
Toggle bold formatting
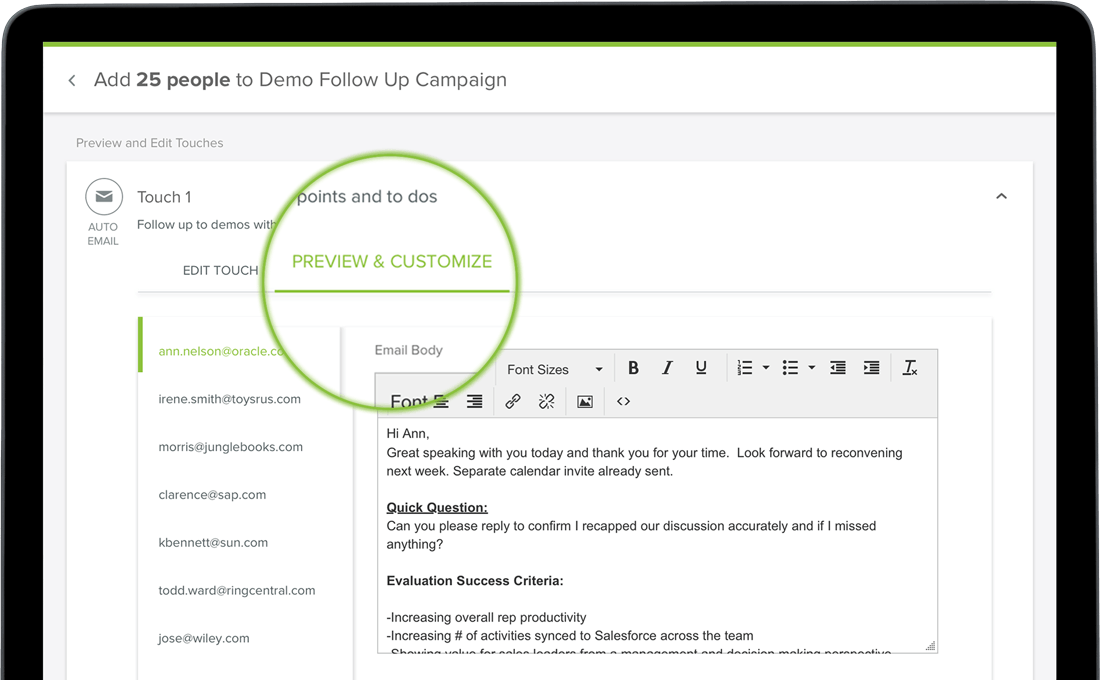coord(633,368)
